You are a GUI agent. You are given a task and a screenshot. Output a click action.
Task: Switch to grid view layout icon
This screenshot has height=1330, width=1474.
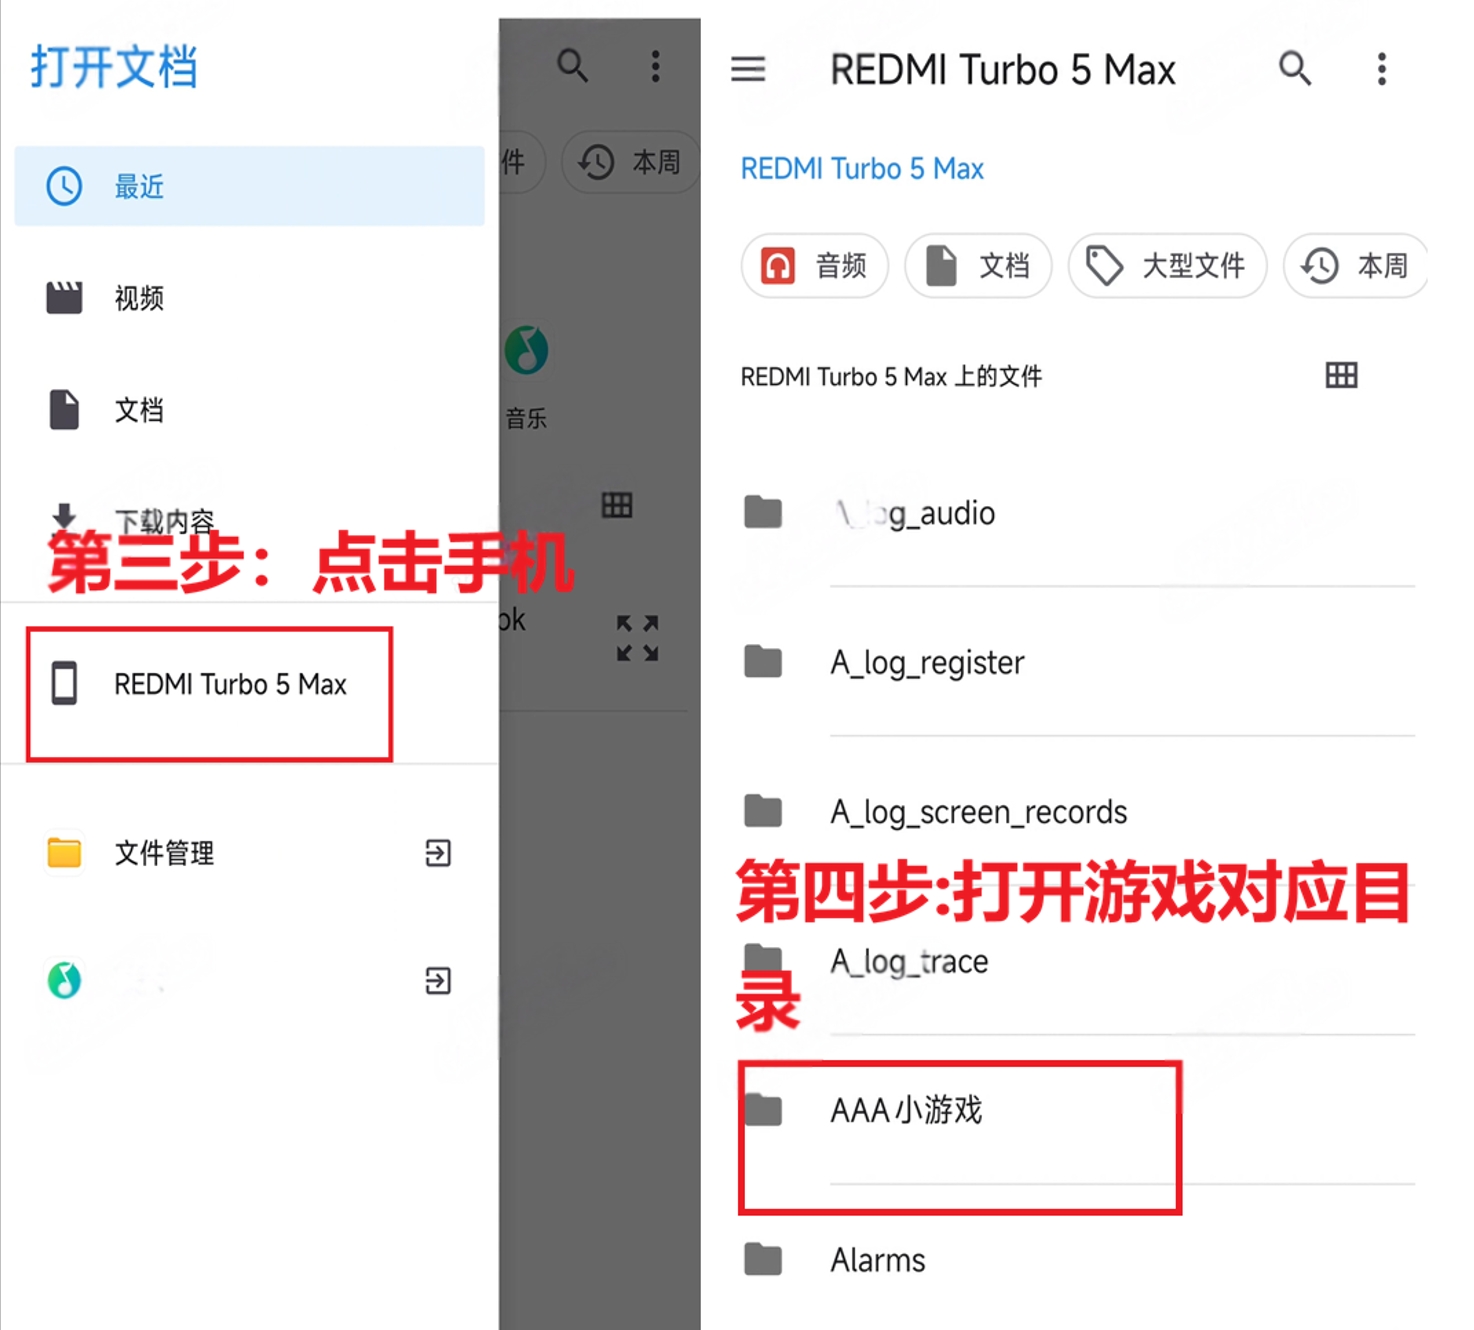coord(1341,376)
